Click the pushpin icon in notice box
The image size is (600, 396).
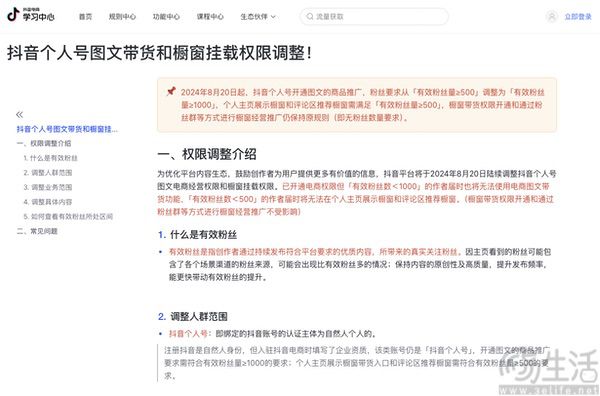171,91
